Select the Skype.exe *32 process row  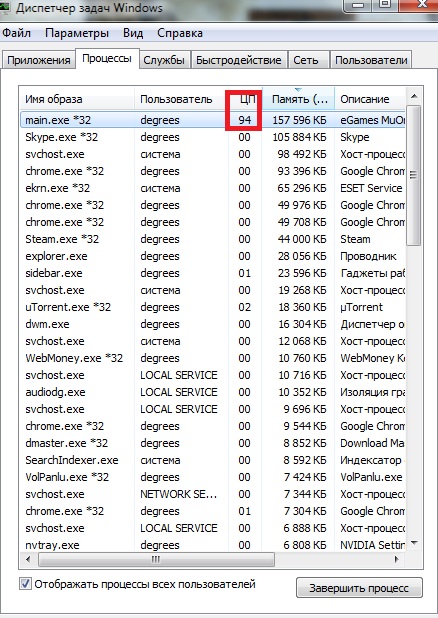pos(213,137)
